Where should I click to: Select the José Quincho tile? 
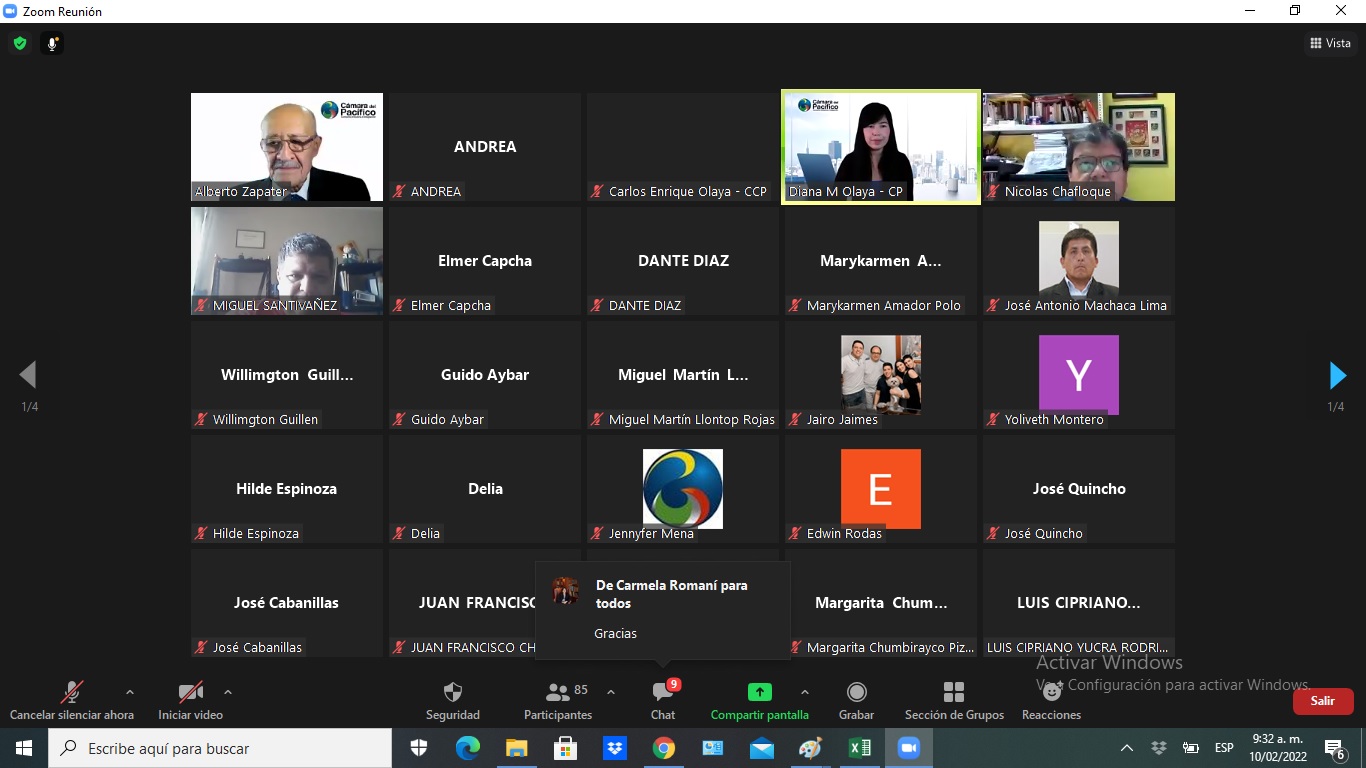click(x=1079, y=489)
